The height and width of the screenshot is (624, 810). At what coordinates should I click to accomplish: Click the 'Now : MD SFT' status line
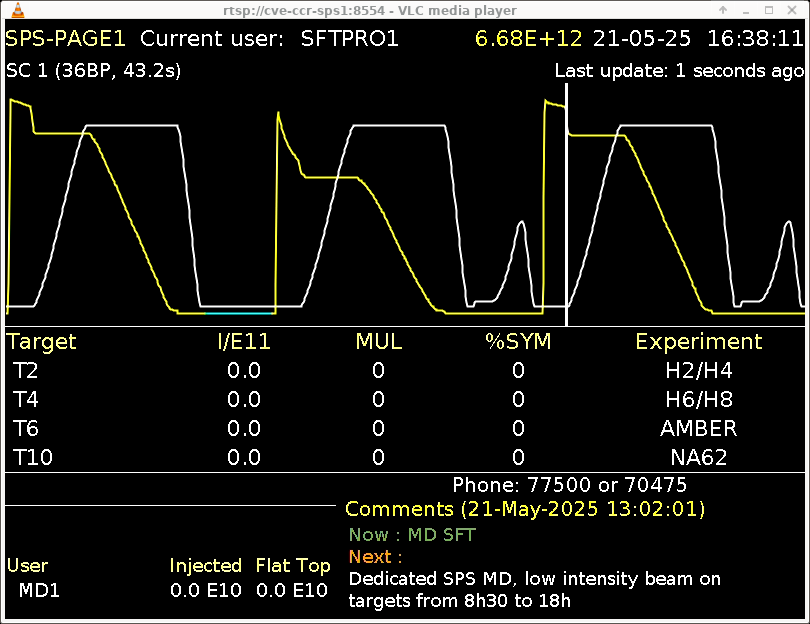(x=412, y=535)
